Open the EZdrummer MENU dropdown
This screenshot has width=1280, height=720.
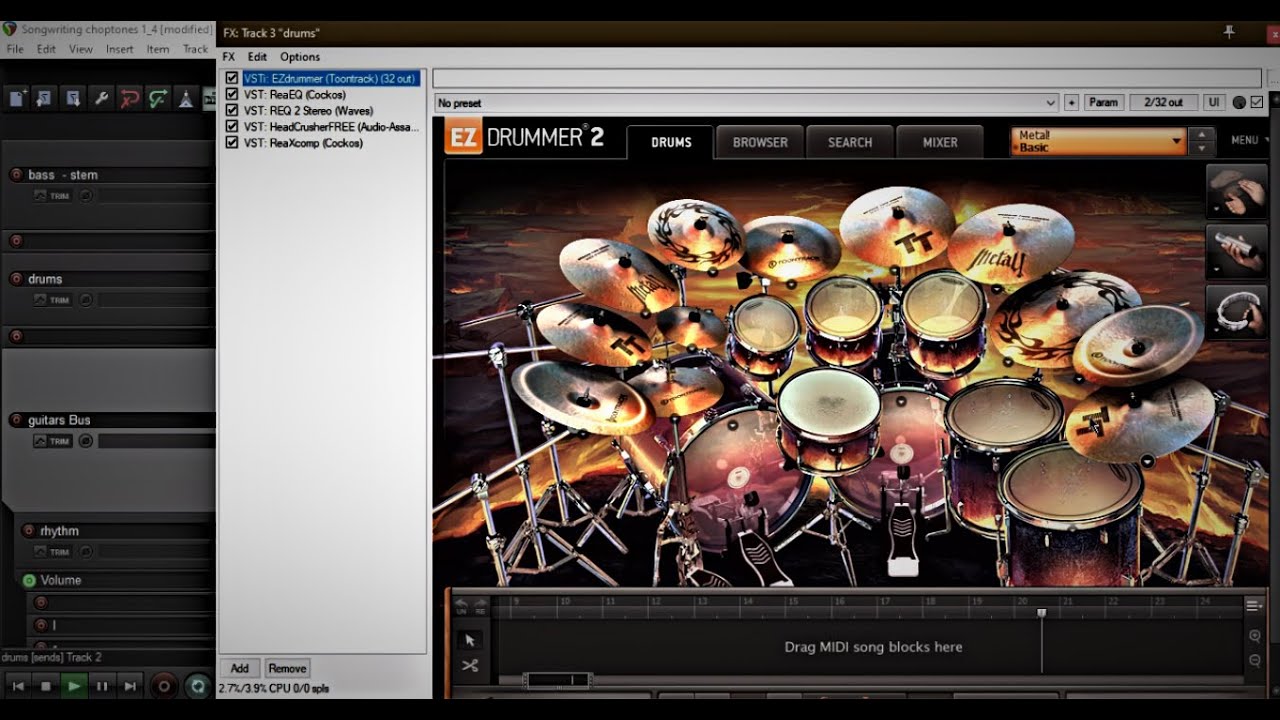coord(1249,140)
